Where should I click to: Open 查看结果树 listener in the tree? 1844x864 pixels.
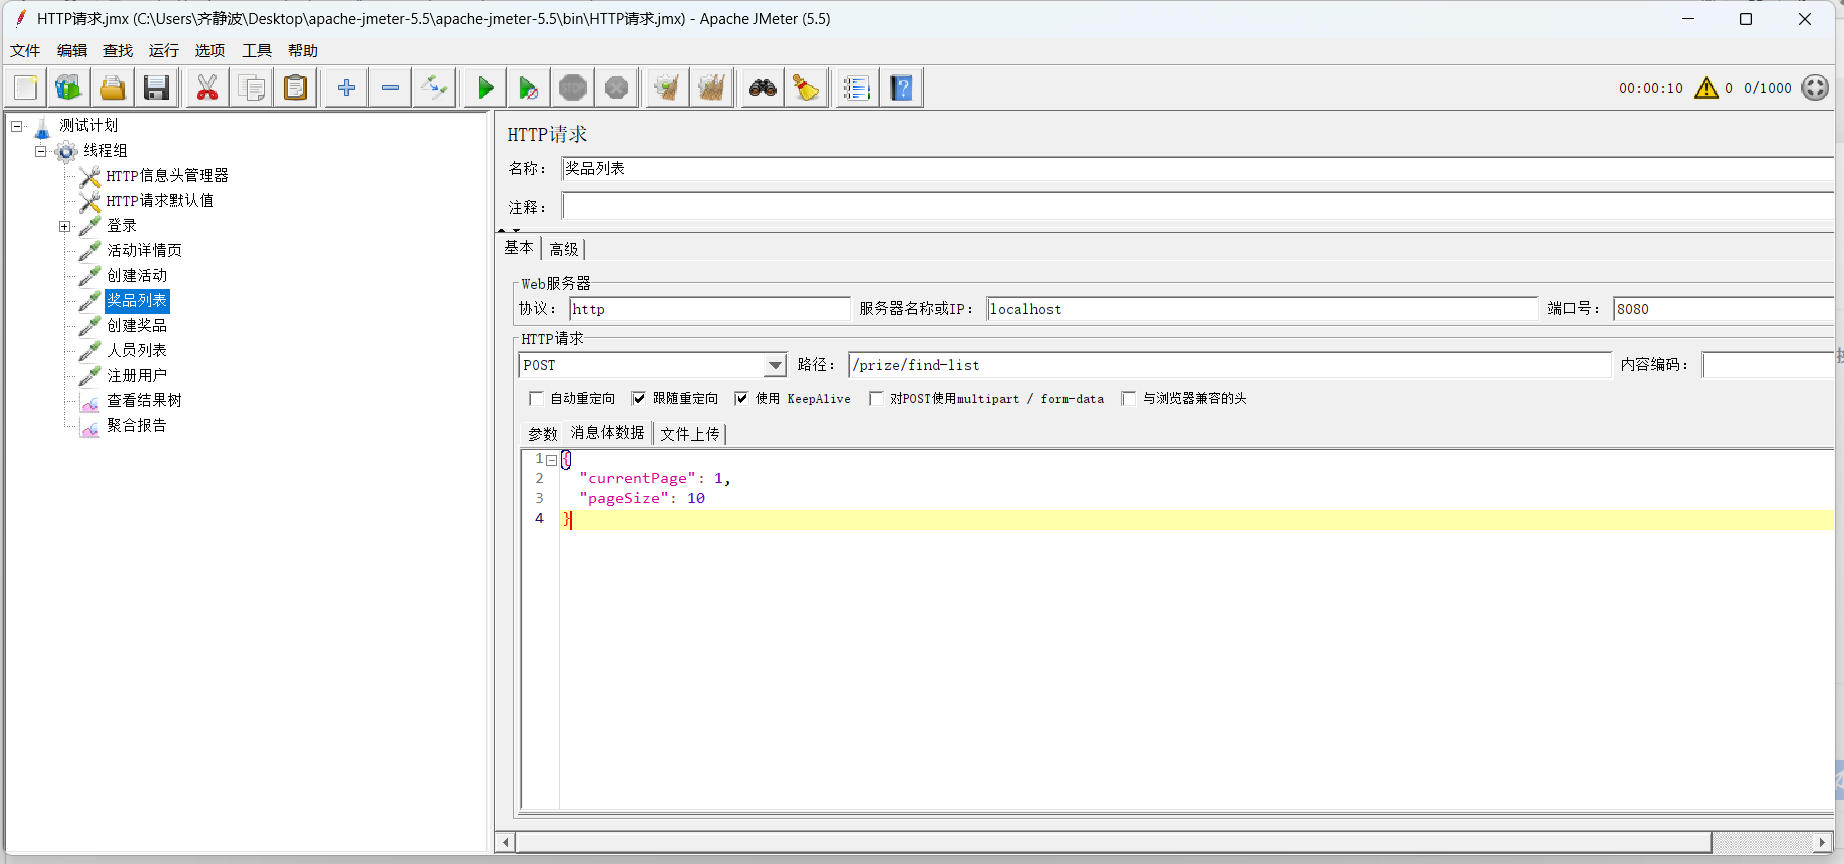tap(145, 401)
